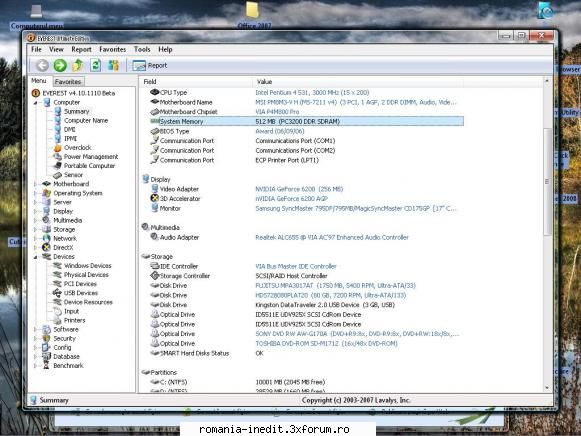581x436 pixels.
Task: Switch to the Menu tab
Action: [39, 81]
